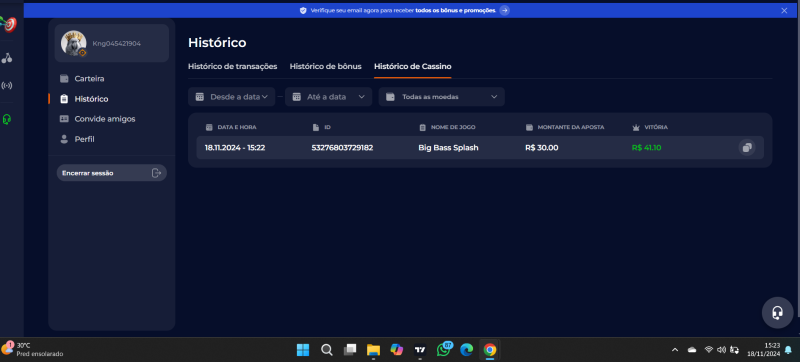Show hidden system tray icons
Viewport: 800px width, 362px height.
(x=675, y=350)
